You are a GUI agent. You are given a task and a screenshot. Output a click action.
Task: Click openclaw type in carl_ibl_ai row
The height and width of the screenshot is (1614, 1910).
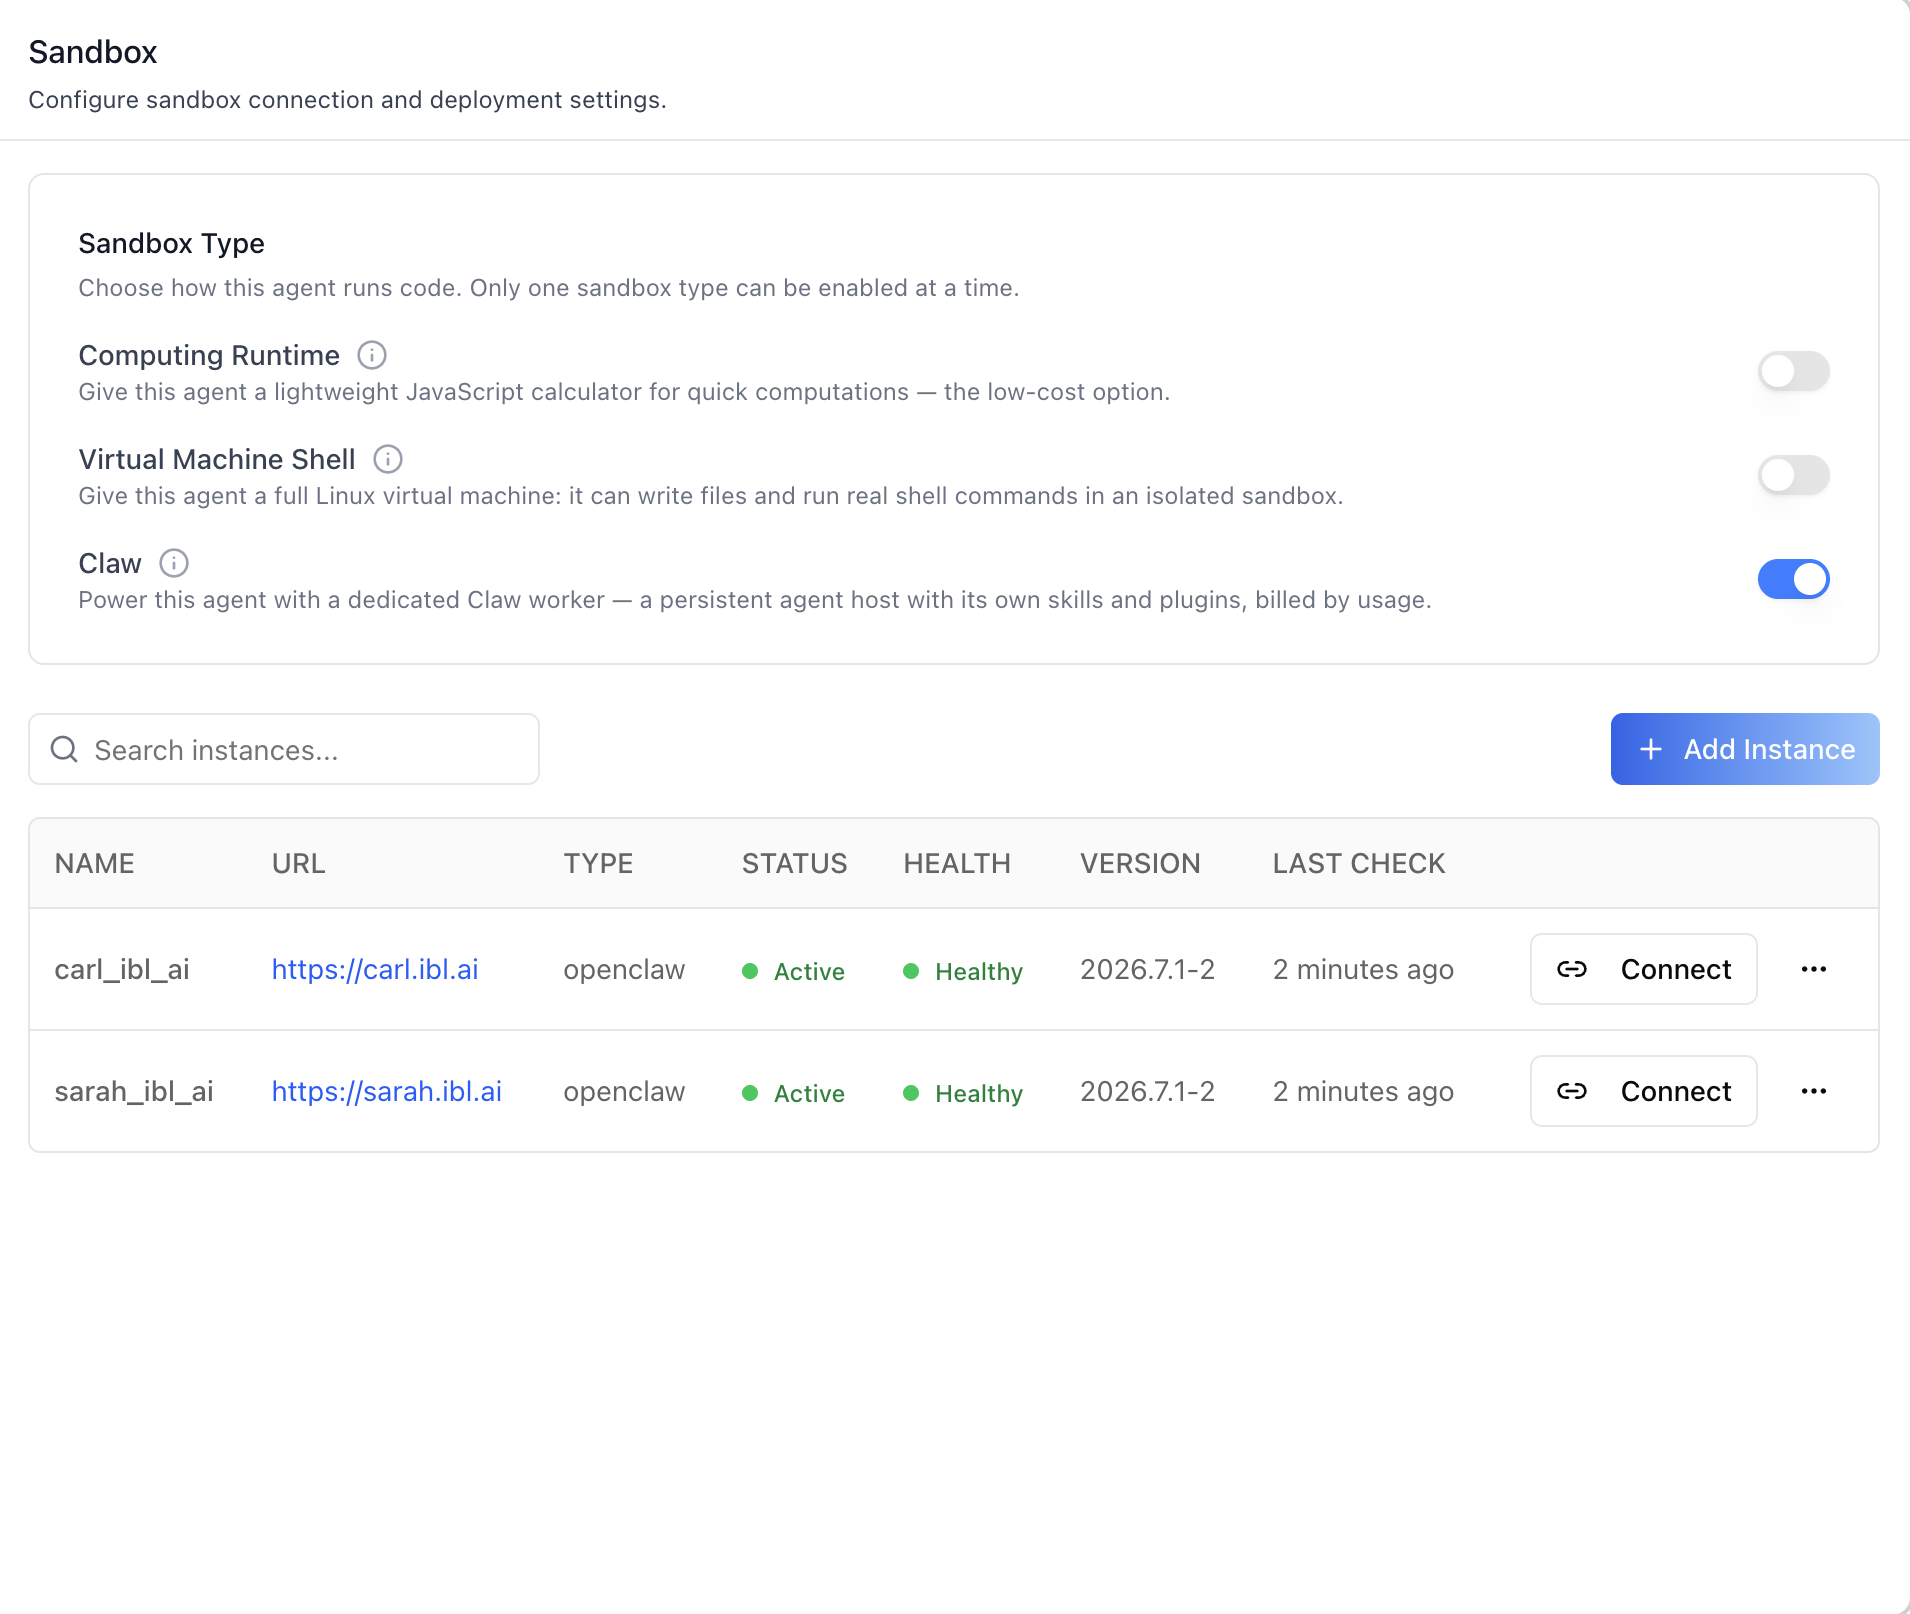pos(624,969)
